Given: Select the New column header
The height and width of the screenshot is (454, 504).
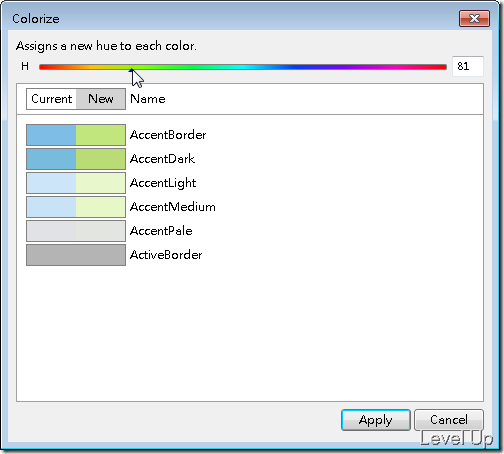Looking at the screenshot, I should [x=101, y=99].
